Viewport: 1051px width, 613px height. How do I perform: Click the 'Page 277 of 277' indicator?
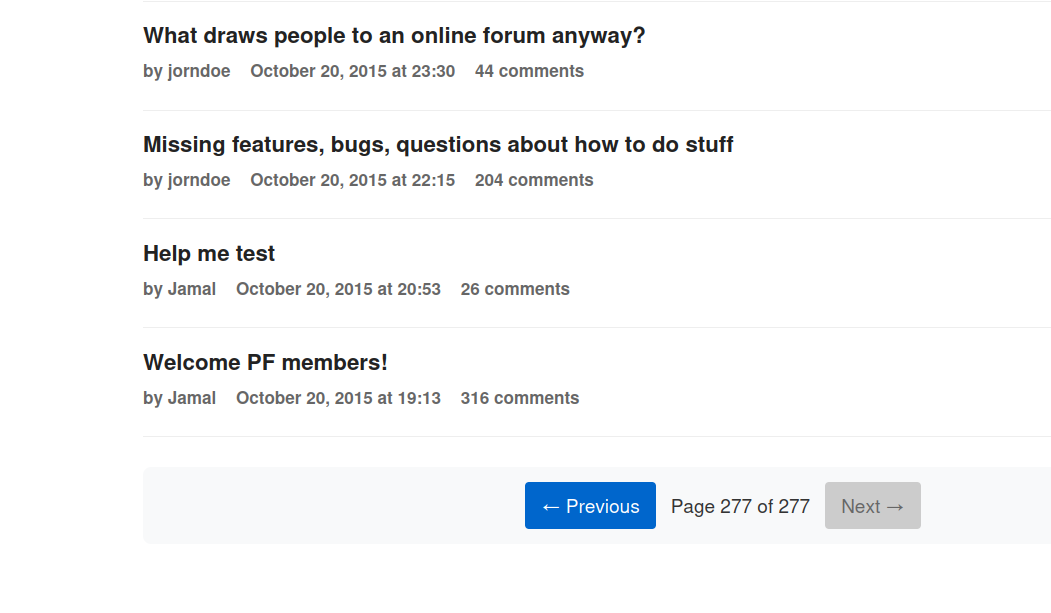[740, 506]
